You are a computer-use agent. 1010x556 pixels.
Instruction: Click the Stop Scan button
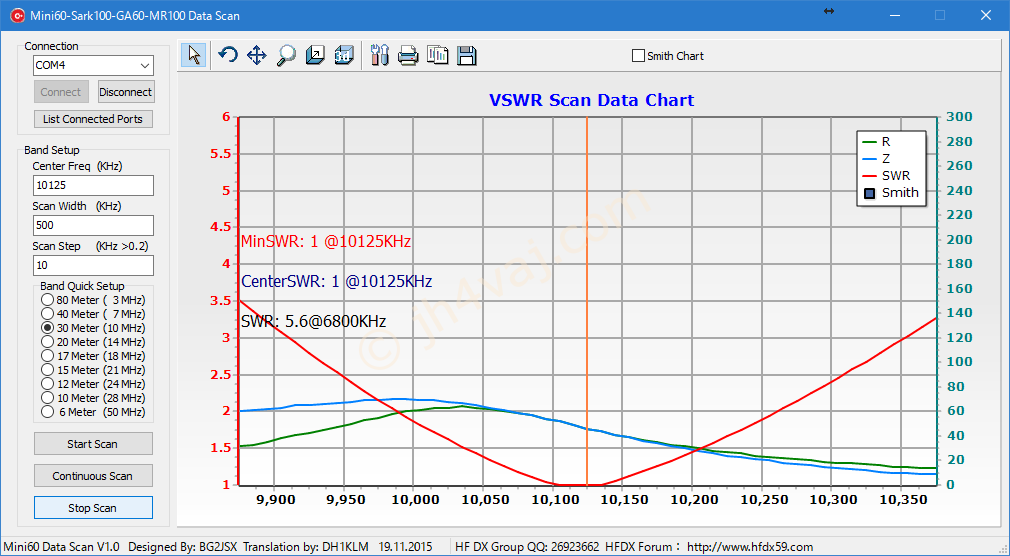(x=93, y=508)
